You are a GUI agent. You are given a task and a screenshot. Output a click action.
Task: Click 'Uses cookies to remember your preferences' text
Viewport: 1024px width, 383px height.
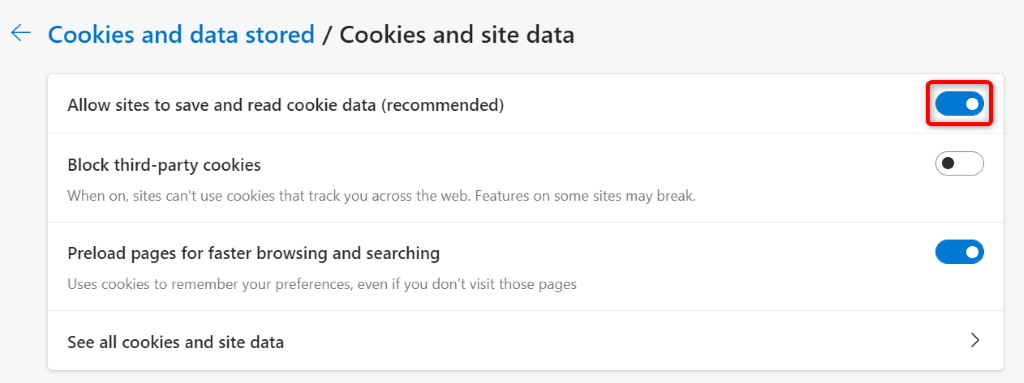point(322,285)
